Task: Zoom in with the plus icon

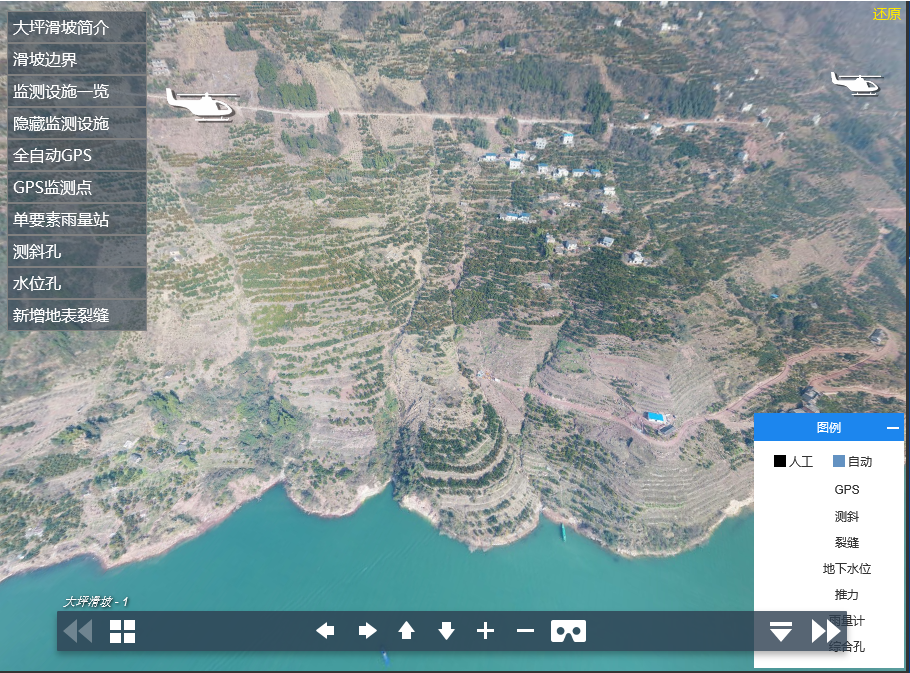Action: coord(485,631)
